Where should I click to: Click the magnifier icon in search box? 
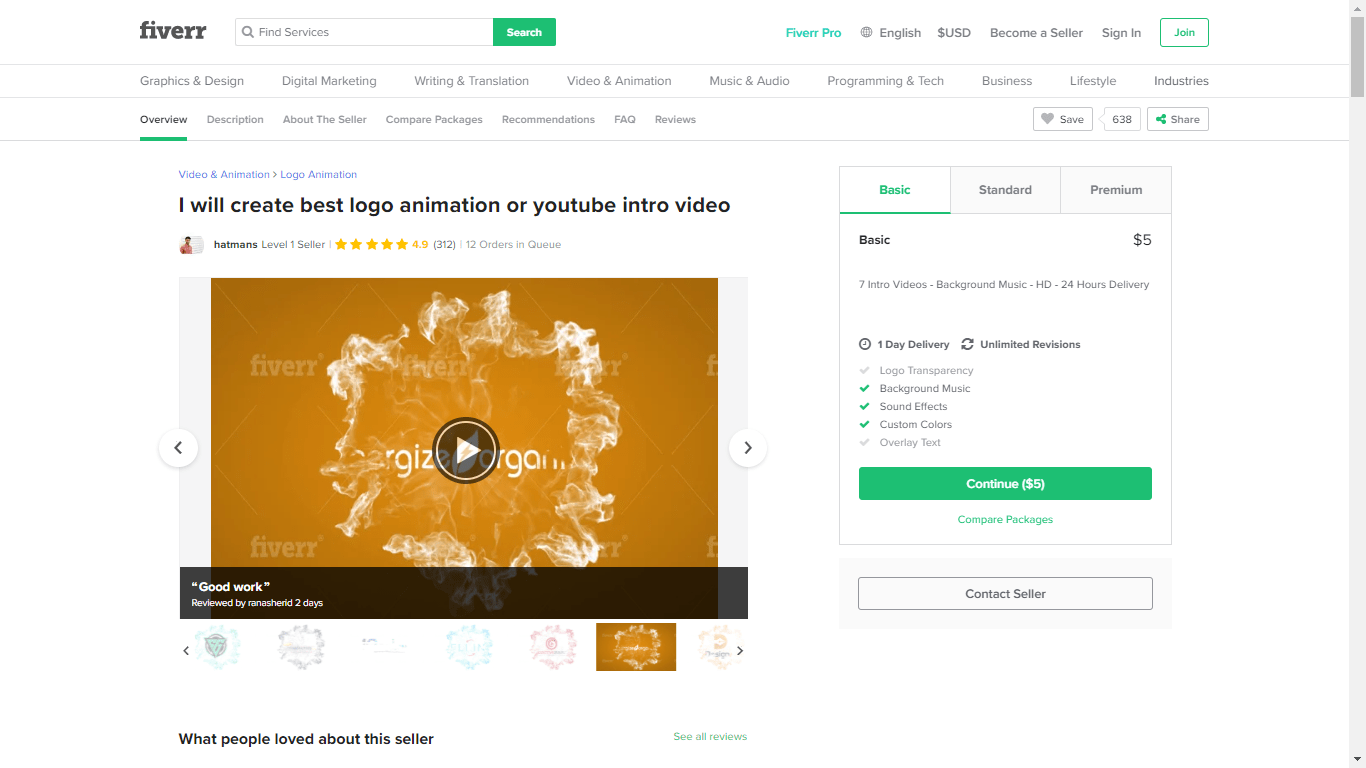click(248, 32)
